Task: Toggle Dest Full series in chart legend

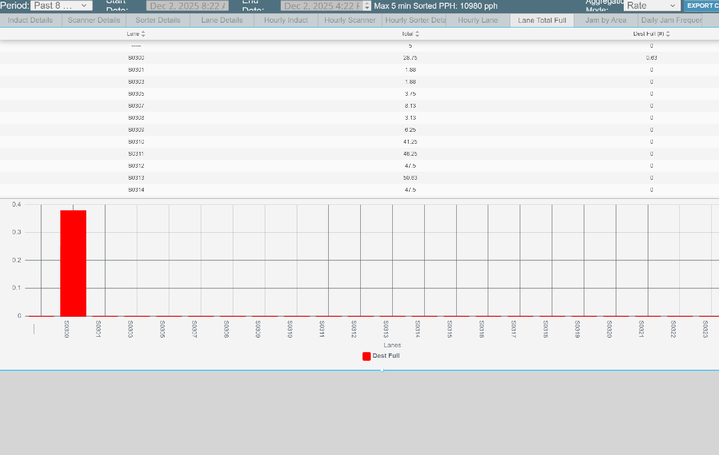Action: tap(380, 355)
